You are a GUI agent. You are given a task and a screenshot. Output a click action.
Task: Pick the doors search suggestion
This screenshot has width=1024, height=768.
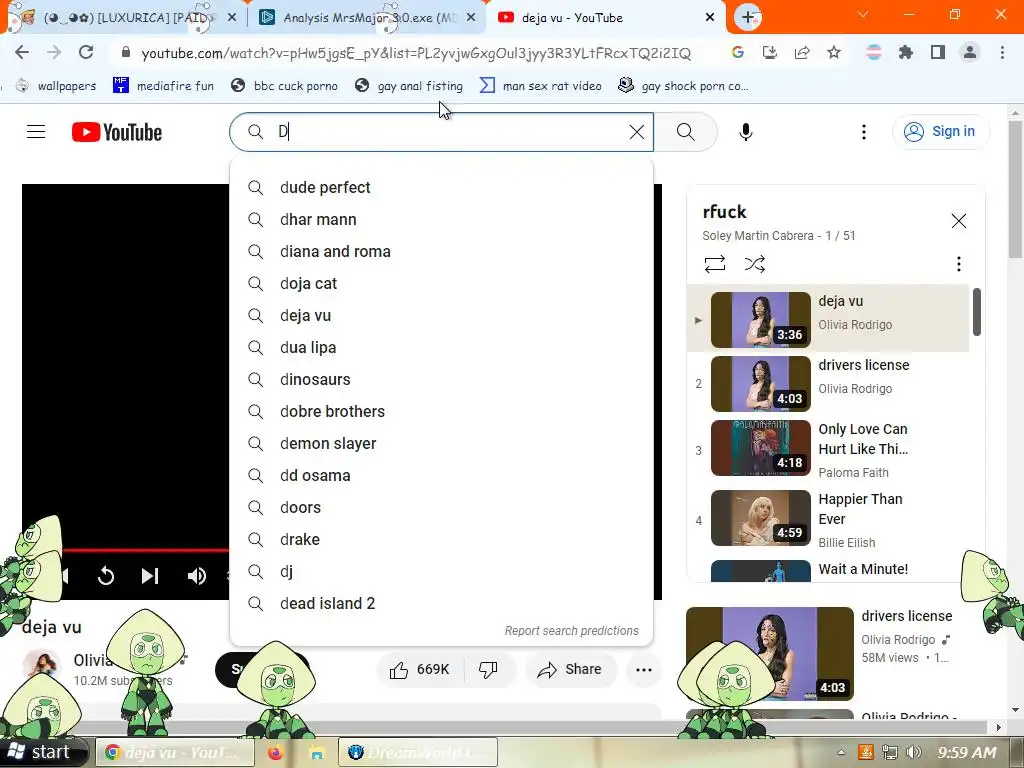(441, 507)
